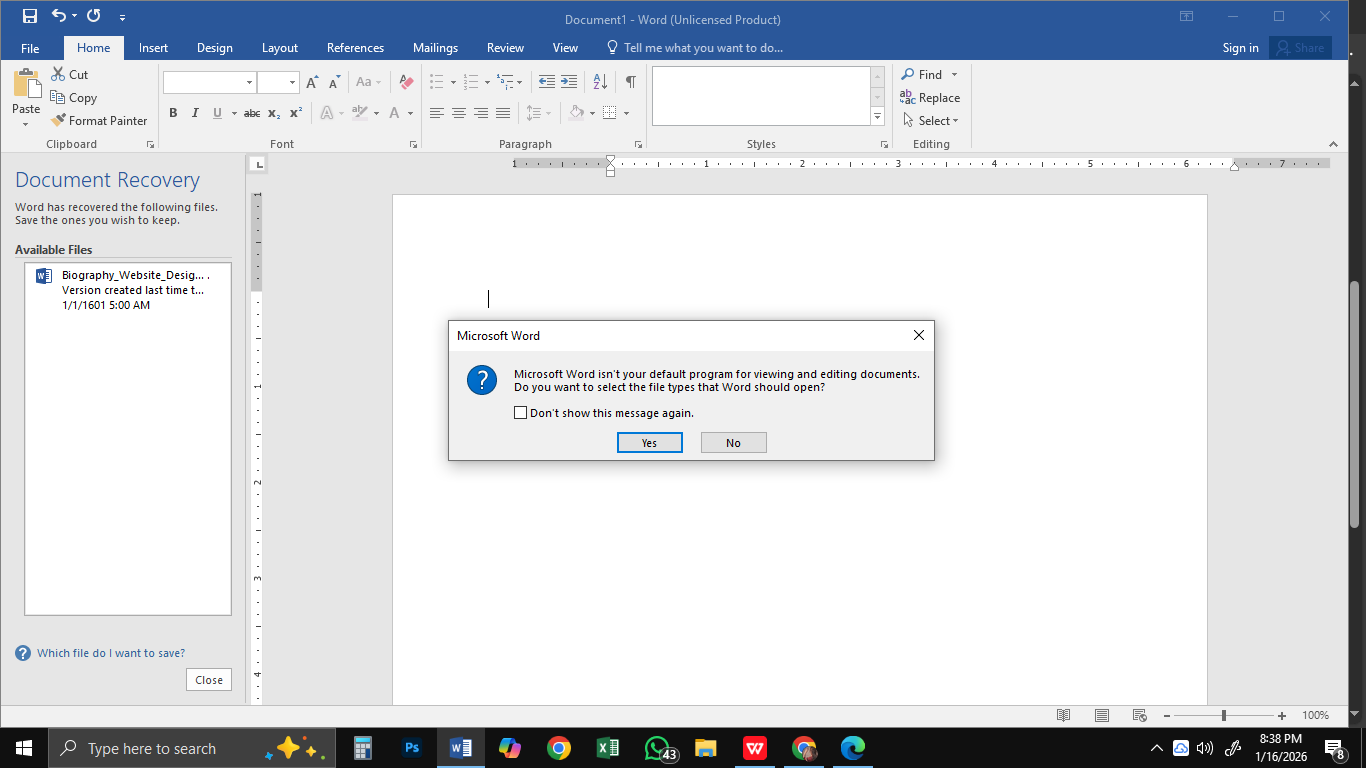Switch to the References tab
Viewport: 1366px width, 768px height.
(x=355, y=48)
